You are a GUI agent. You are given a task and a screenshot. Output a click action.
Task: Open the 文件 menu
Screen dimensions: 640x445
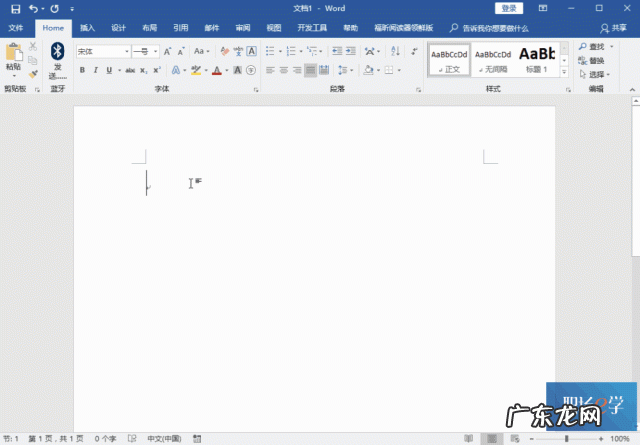click(16, 28)
